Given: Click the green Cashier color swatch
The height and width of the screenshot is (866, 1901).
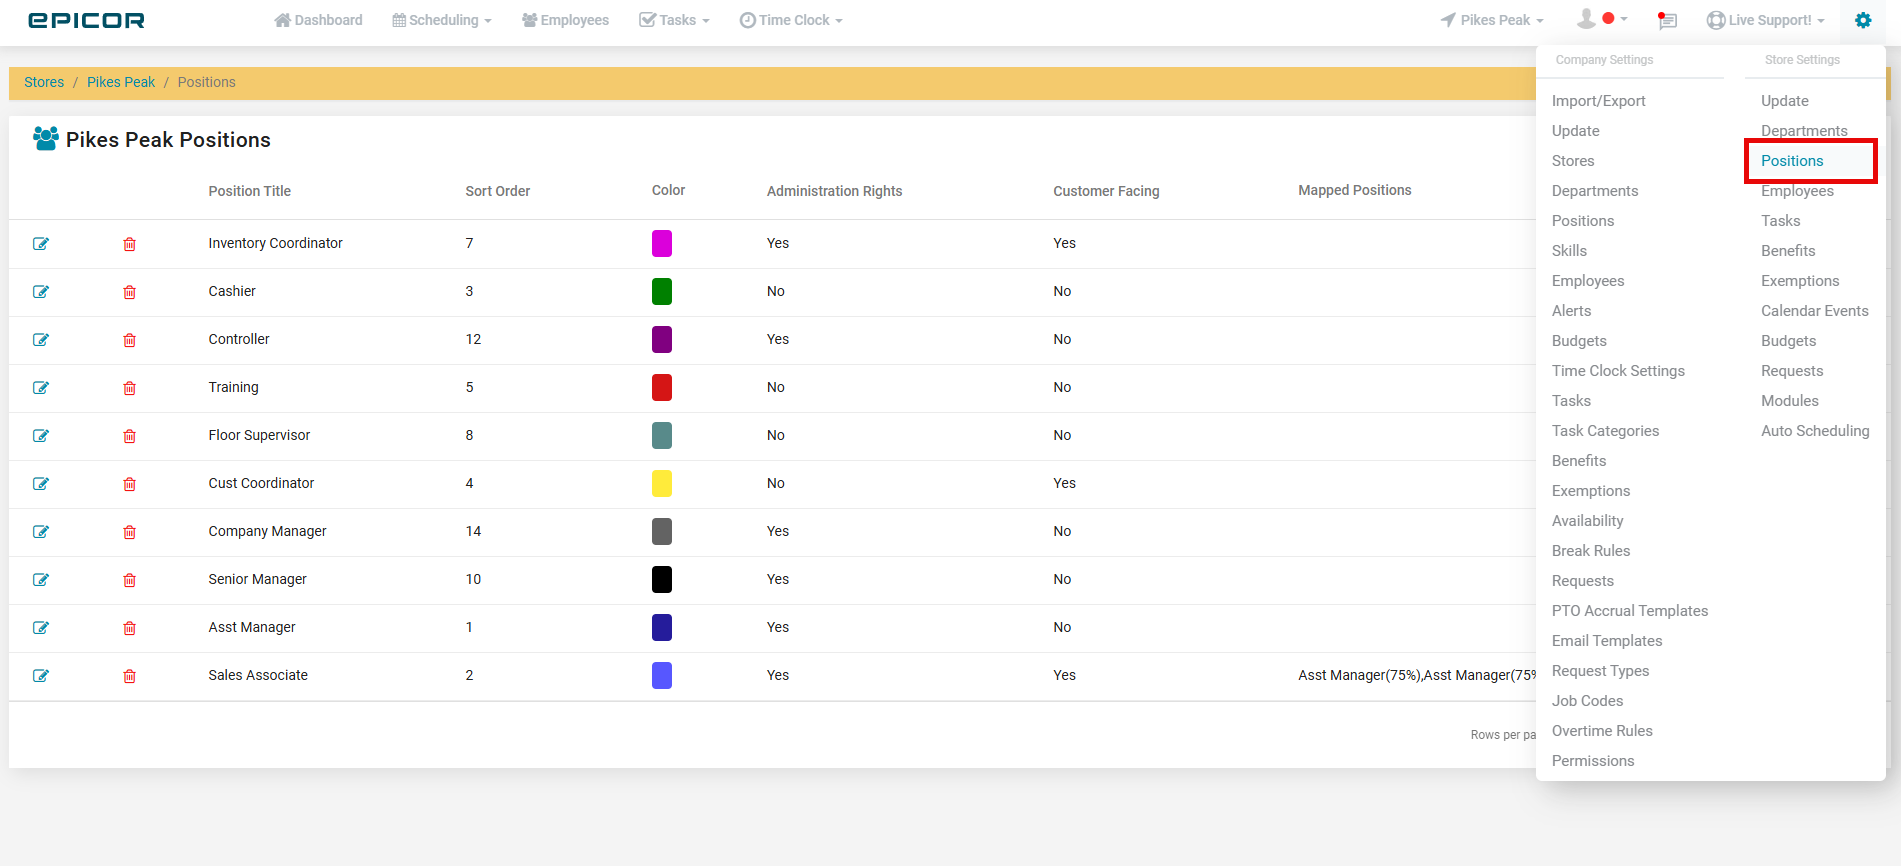Looking at the screenshot, I should click(662, 291).
